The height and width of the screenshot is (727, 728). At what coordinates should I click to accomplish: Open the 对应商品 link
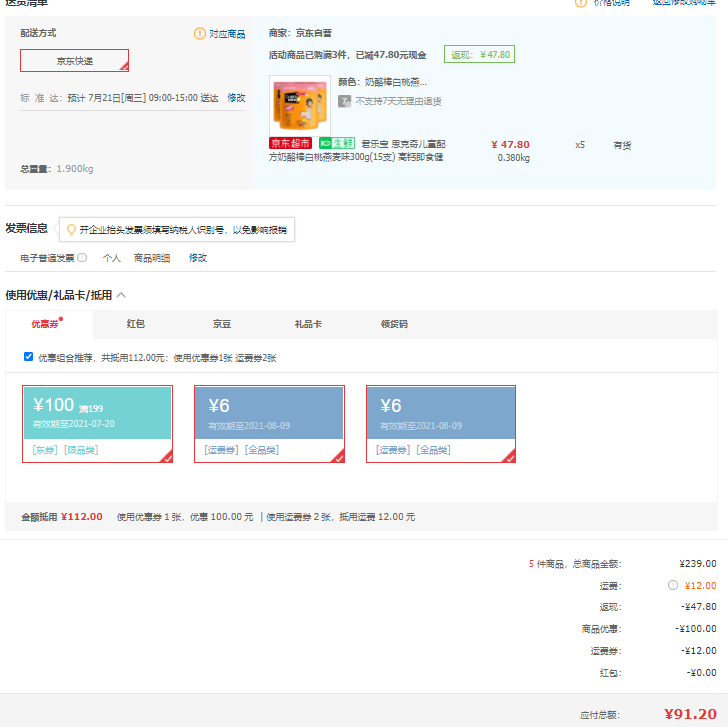[227, 34]
